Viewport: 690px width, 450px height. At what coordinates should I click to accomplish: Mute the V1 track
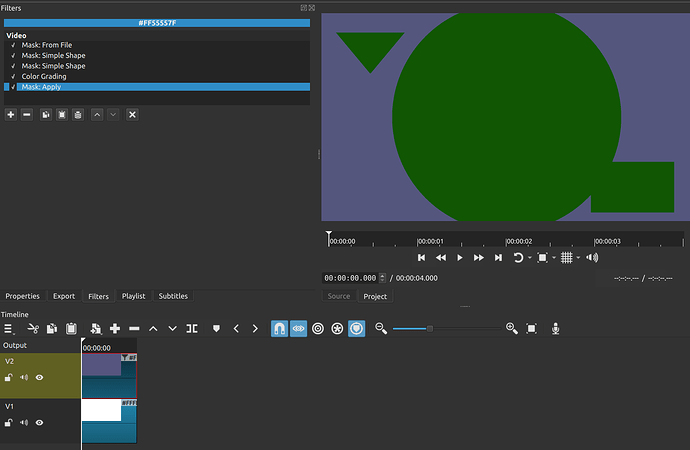[x=24, y=423]
